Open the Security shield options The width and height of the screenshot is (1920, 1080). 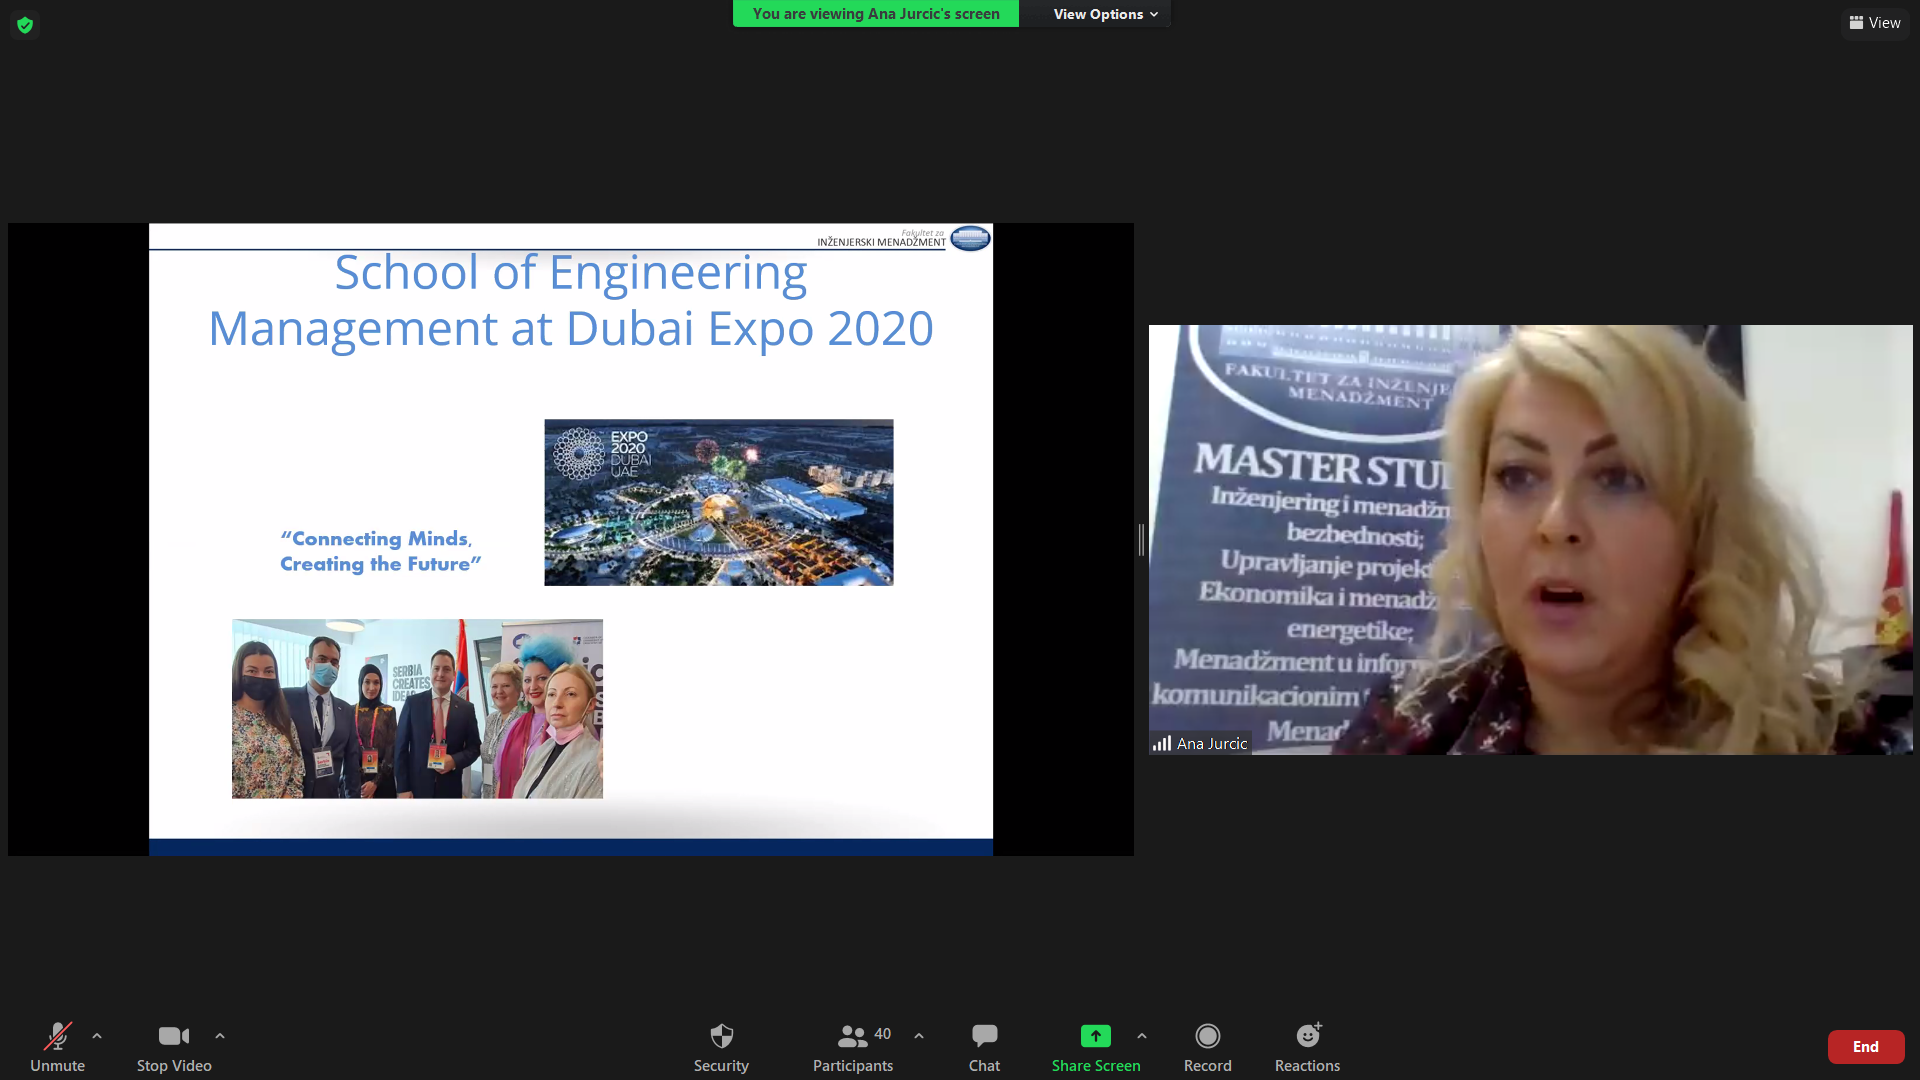(721, 1046)
